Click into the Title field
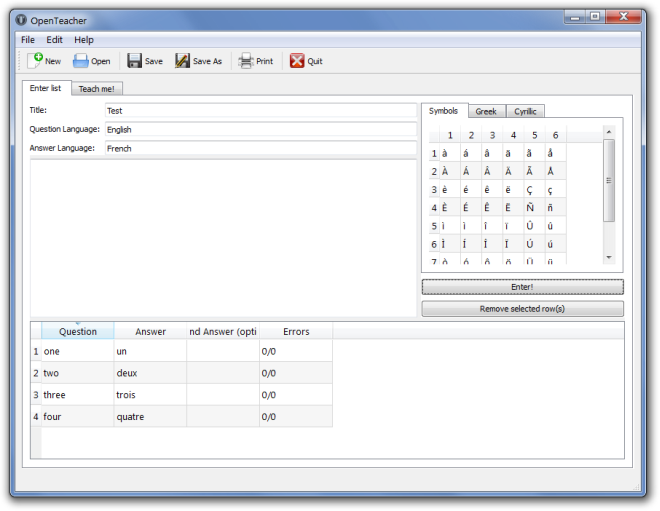This screenshot has height=511, width=660. click(261, 111)
